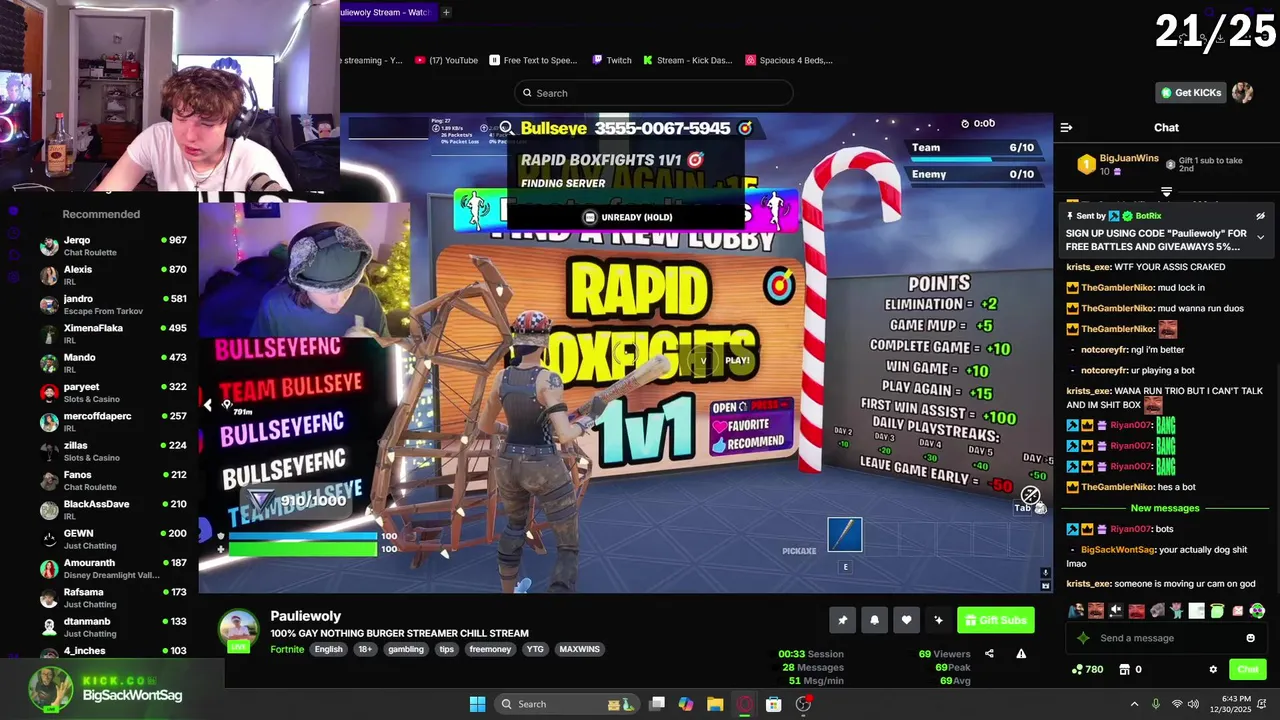Click the New messages divider in chat
The image size is (1280, 720).
1164,508
